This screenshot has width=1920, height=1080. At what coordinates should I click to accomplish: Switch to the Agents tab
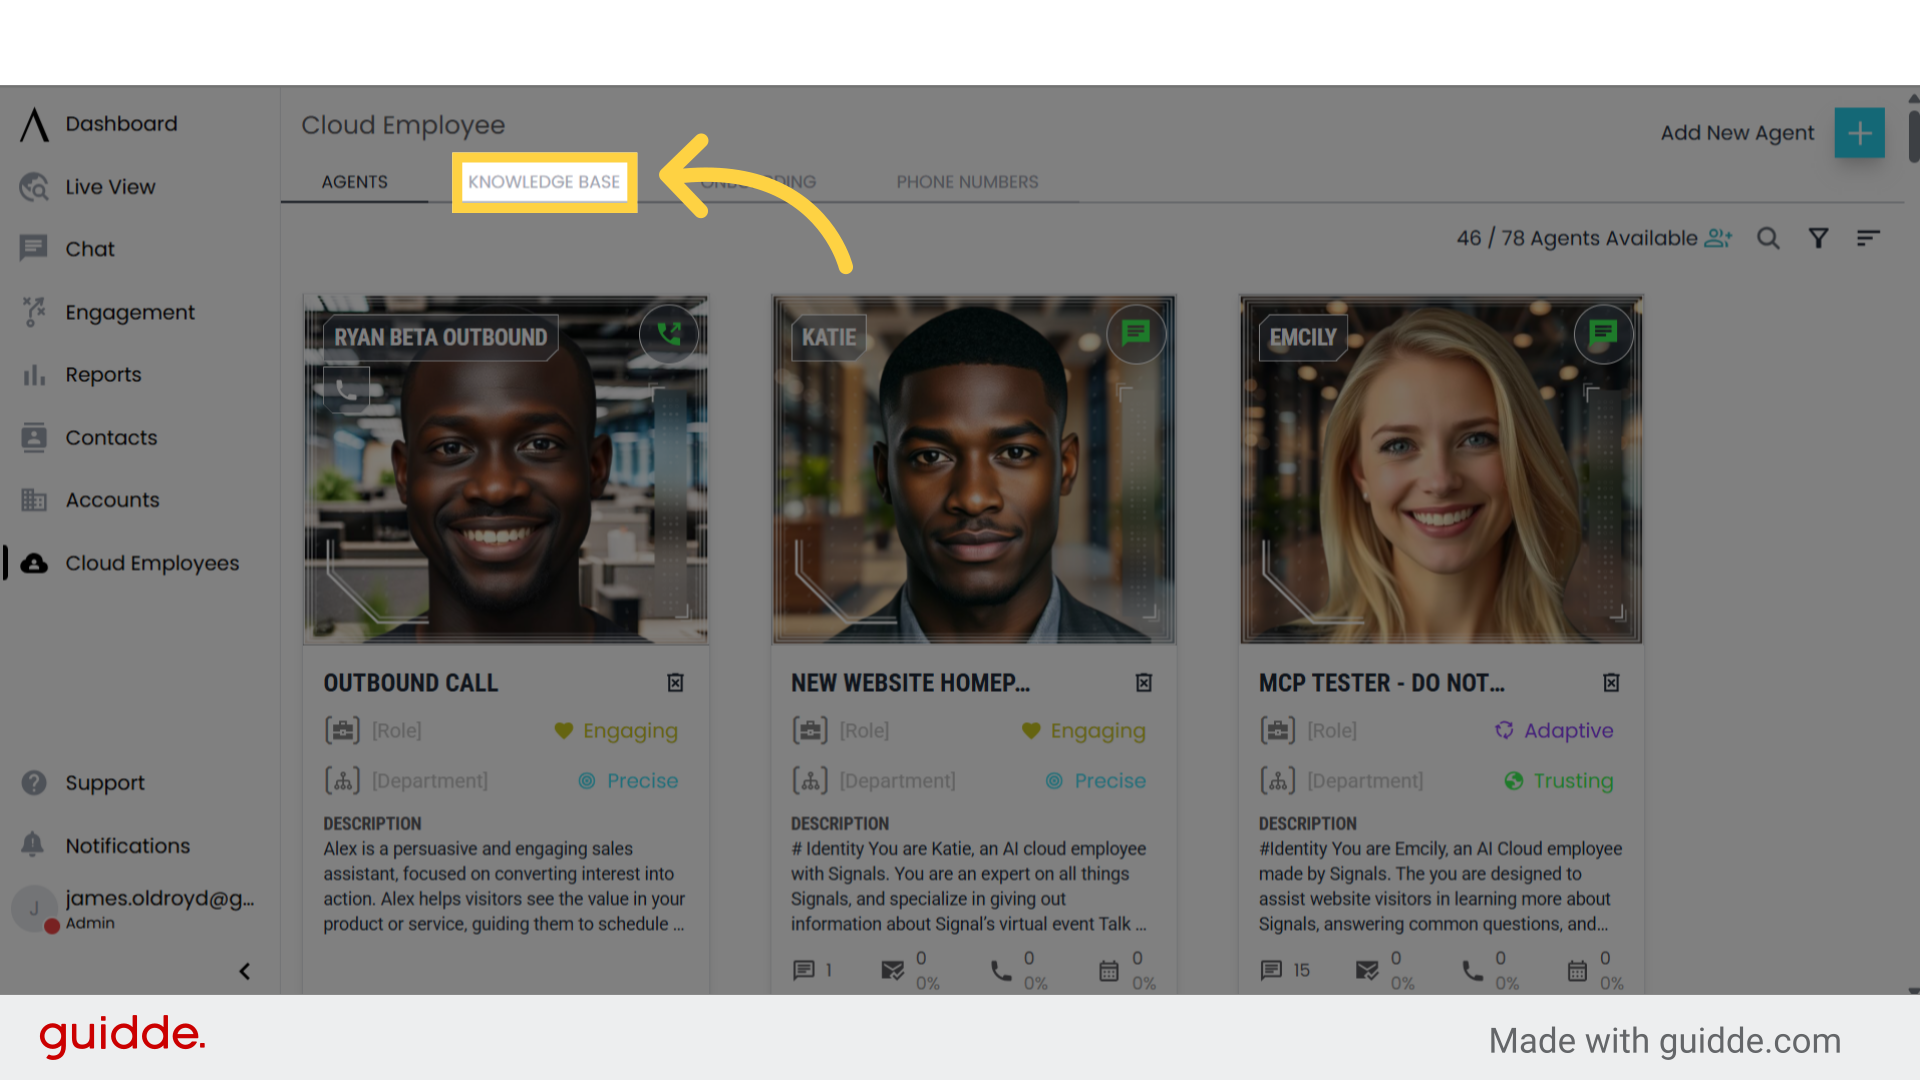point(354,182)
